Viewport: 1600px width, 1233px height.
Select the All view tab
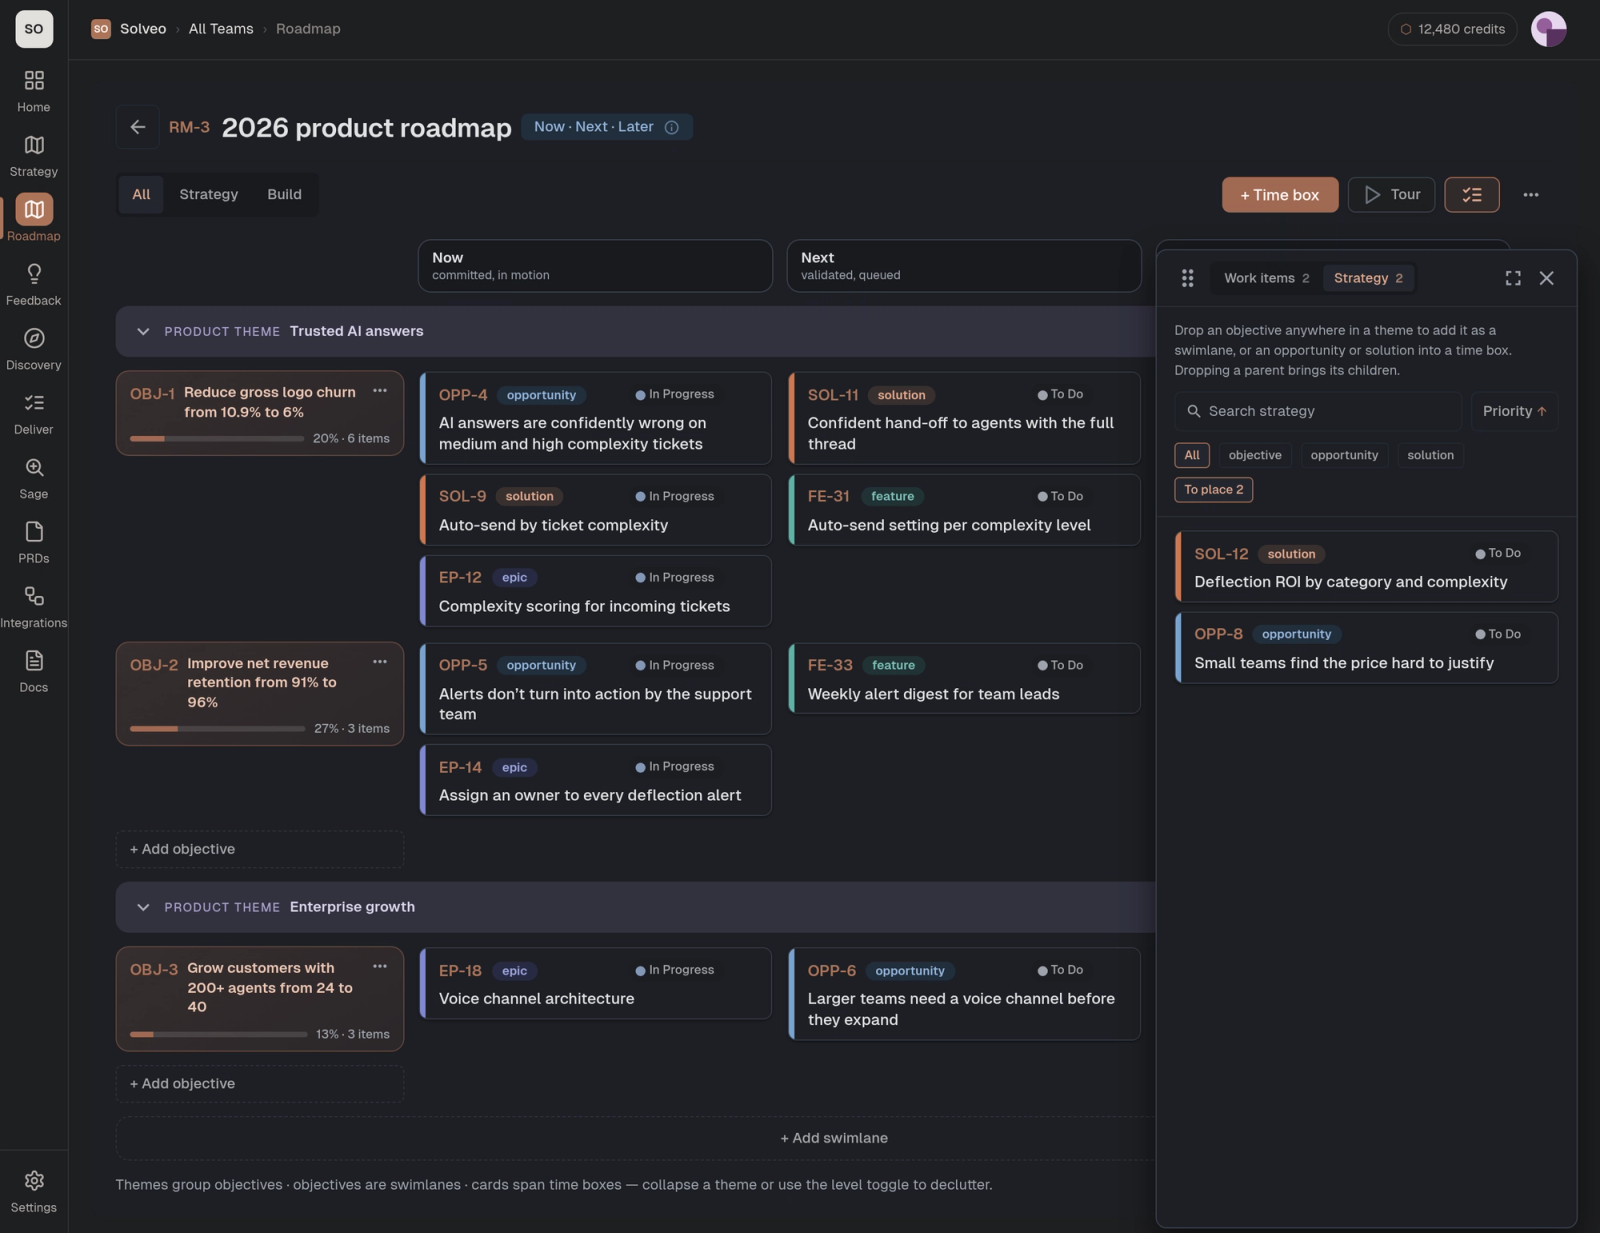(141, 194)
